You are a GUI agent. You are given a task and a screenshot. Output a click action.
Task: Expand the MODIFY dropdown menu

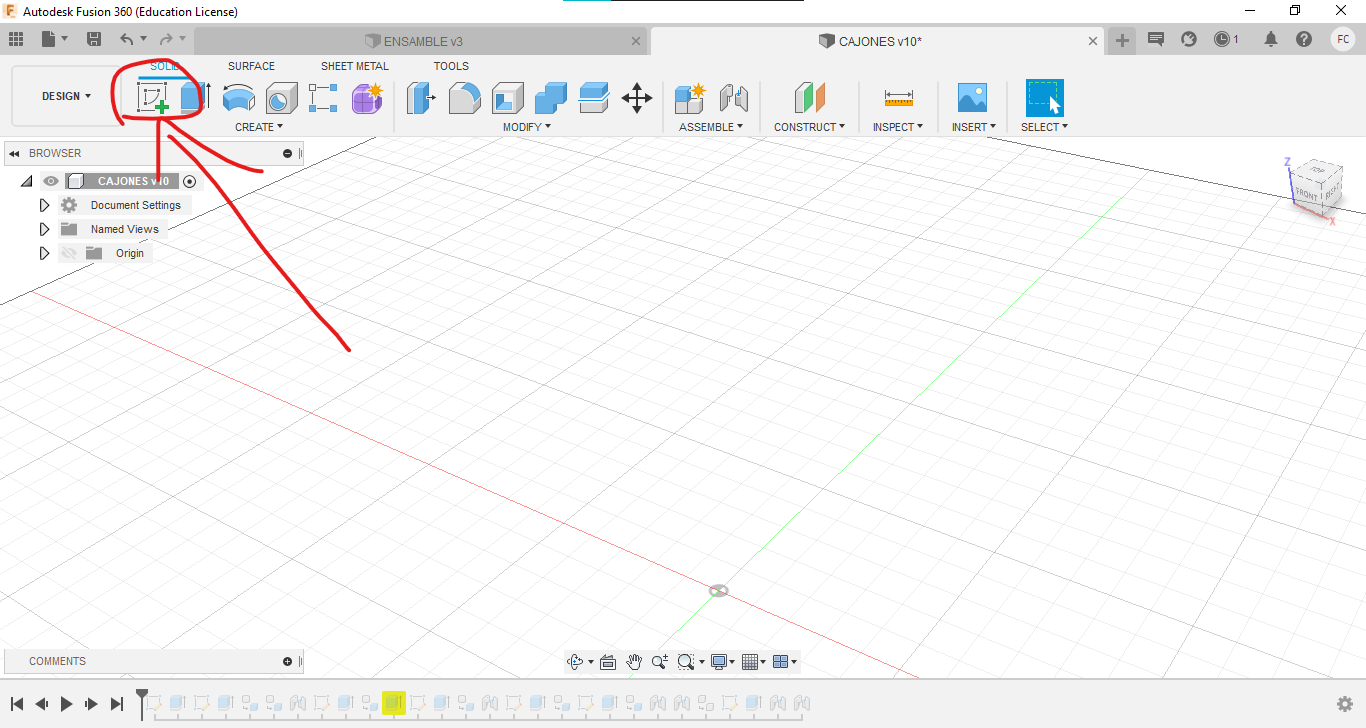[527, 127]
